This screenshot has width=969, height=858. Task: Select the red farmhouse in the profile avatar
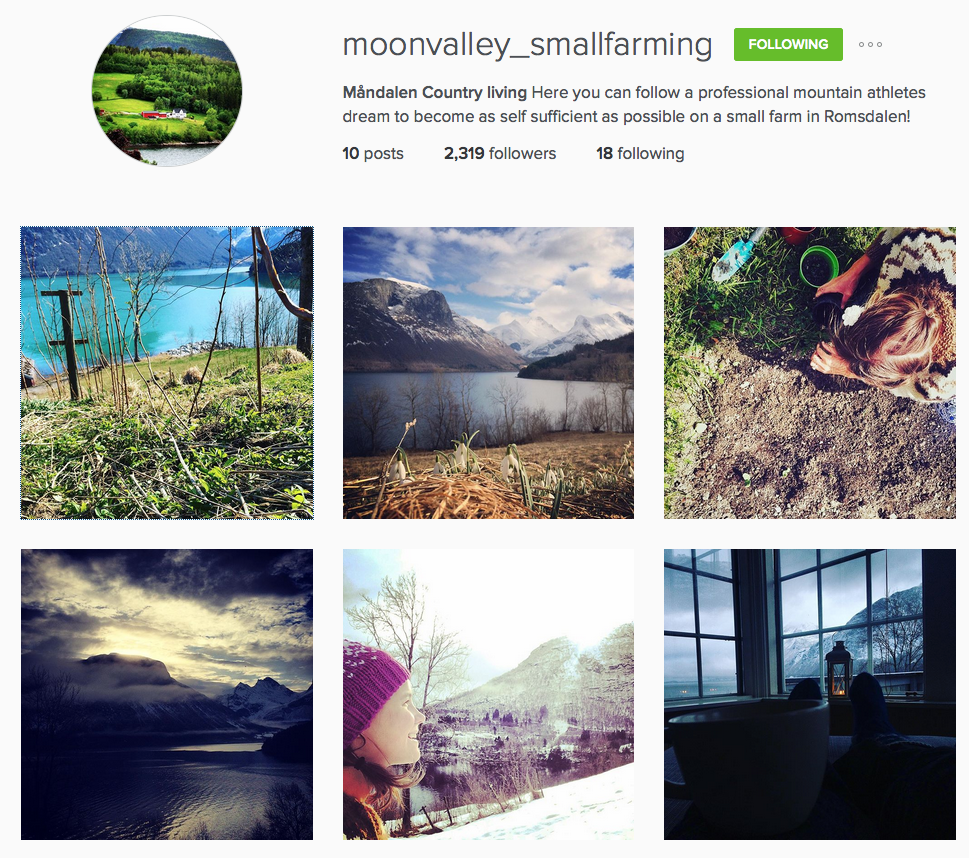click(x=154, y=114)
